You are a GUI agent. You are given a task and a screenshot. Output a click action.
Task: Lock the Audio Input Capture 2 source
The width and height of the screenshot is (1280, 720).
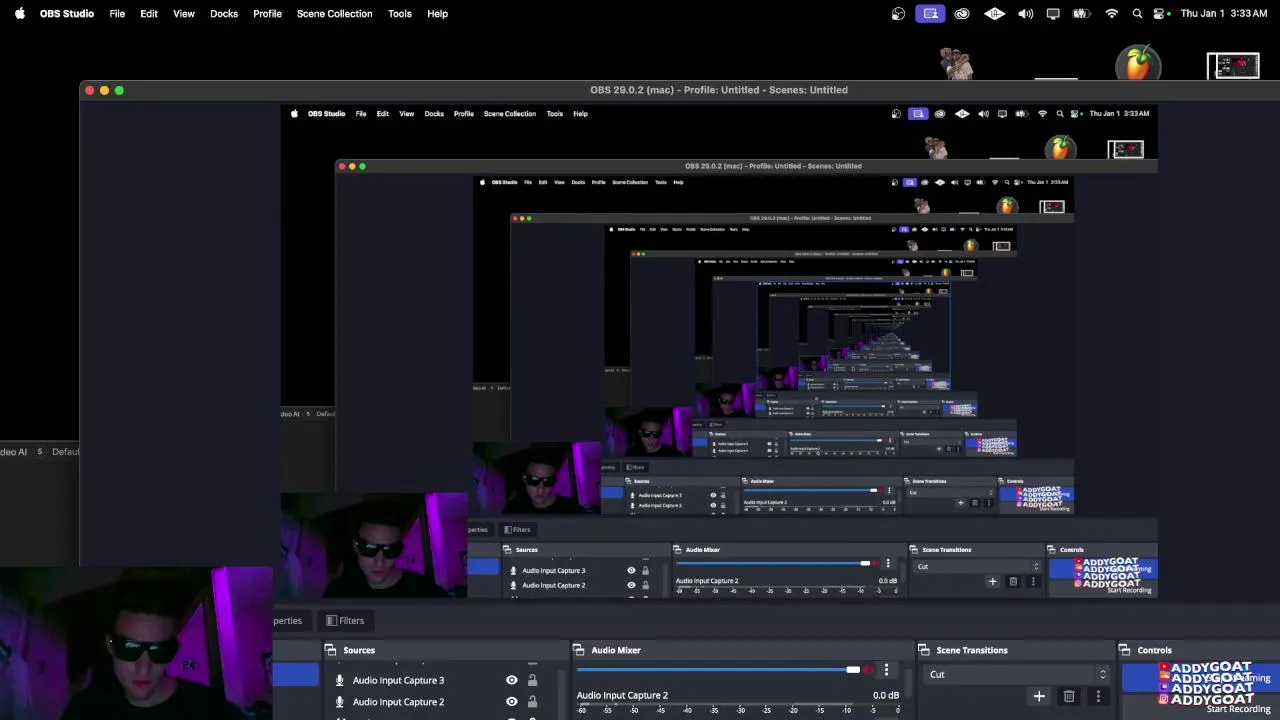532,702
